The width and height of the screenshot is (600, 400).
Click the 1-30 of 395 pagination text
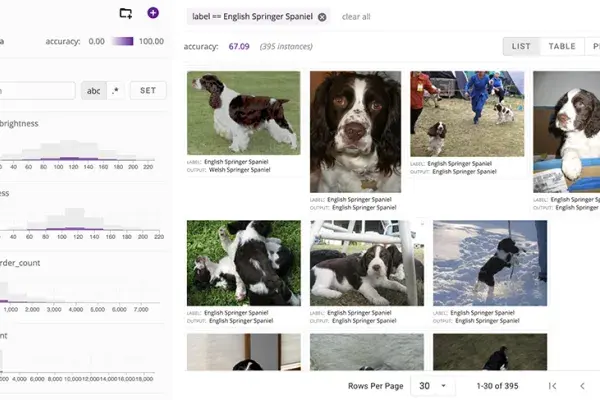pos(497,386)
